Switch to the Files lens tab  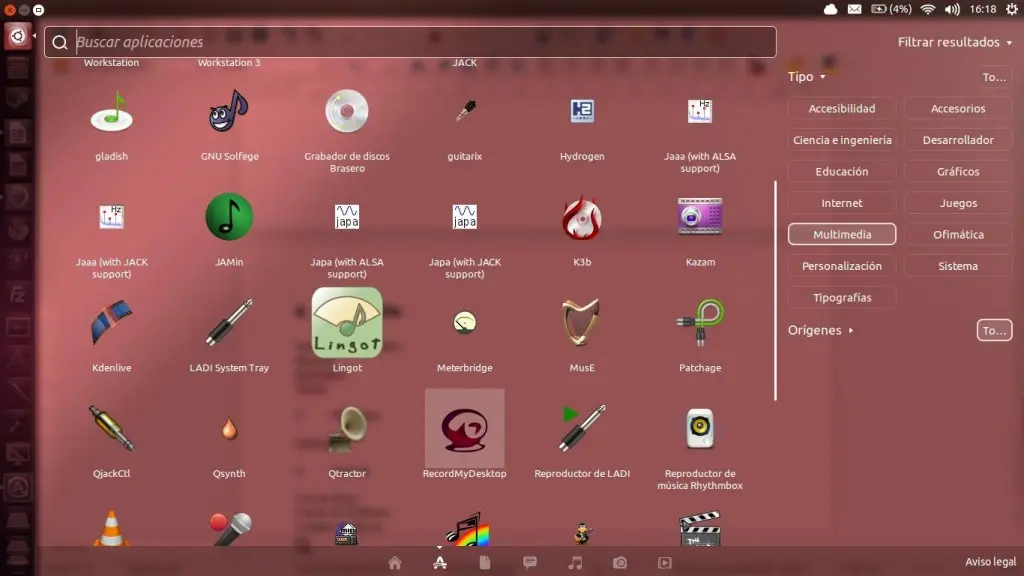point(485,562)
